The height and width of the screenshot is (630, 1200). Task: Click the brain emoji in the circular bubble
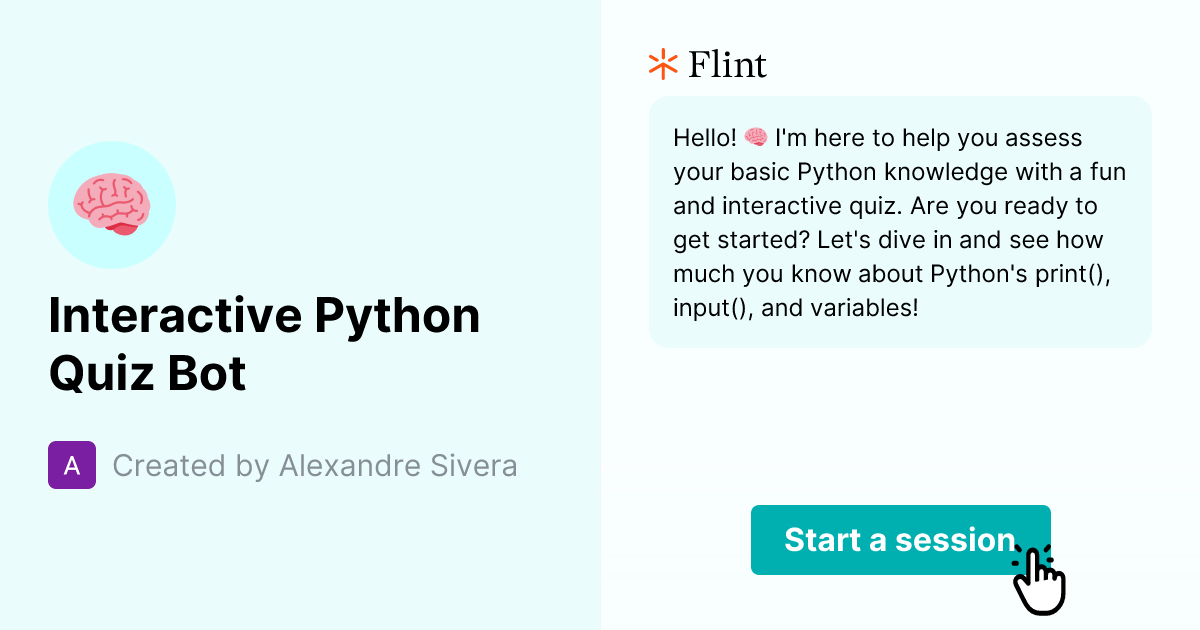point(112,204)
